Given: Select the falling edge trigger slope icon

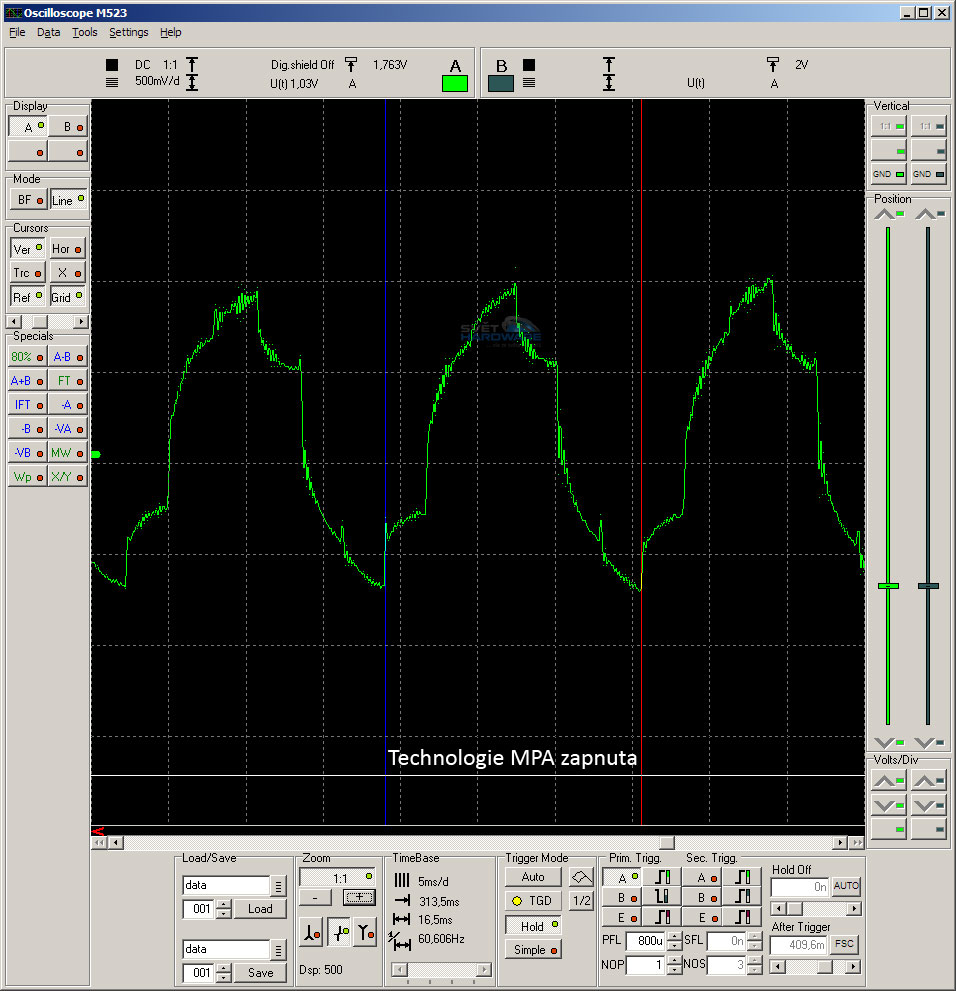Looking at the screenshot, I should (x=663, y=898).
